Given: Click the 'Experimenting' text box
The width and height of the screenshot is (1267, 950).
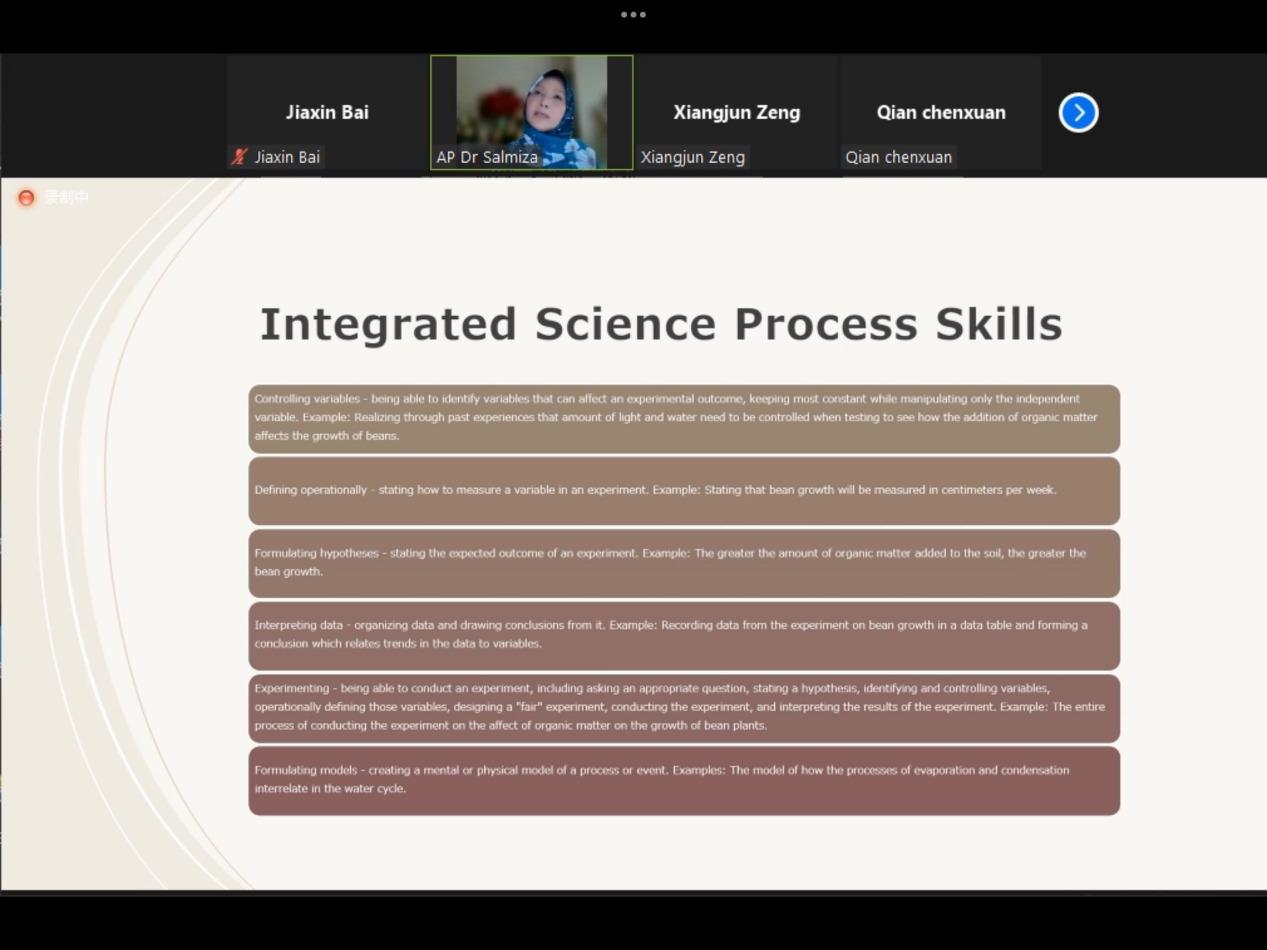Looking at the screenshot, I should point(683,707).
